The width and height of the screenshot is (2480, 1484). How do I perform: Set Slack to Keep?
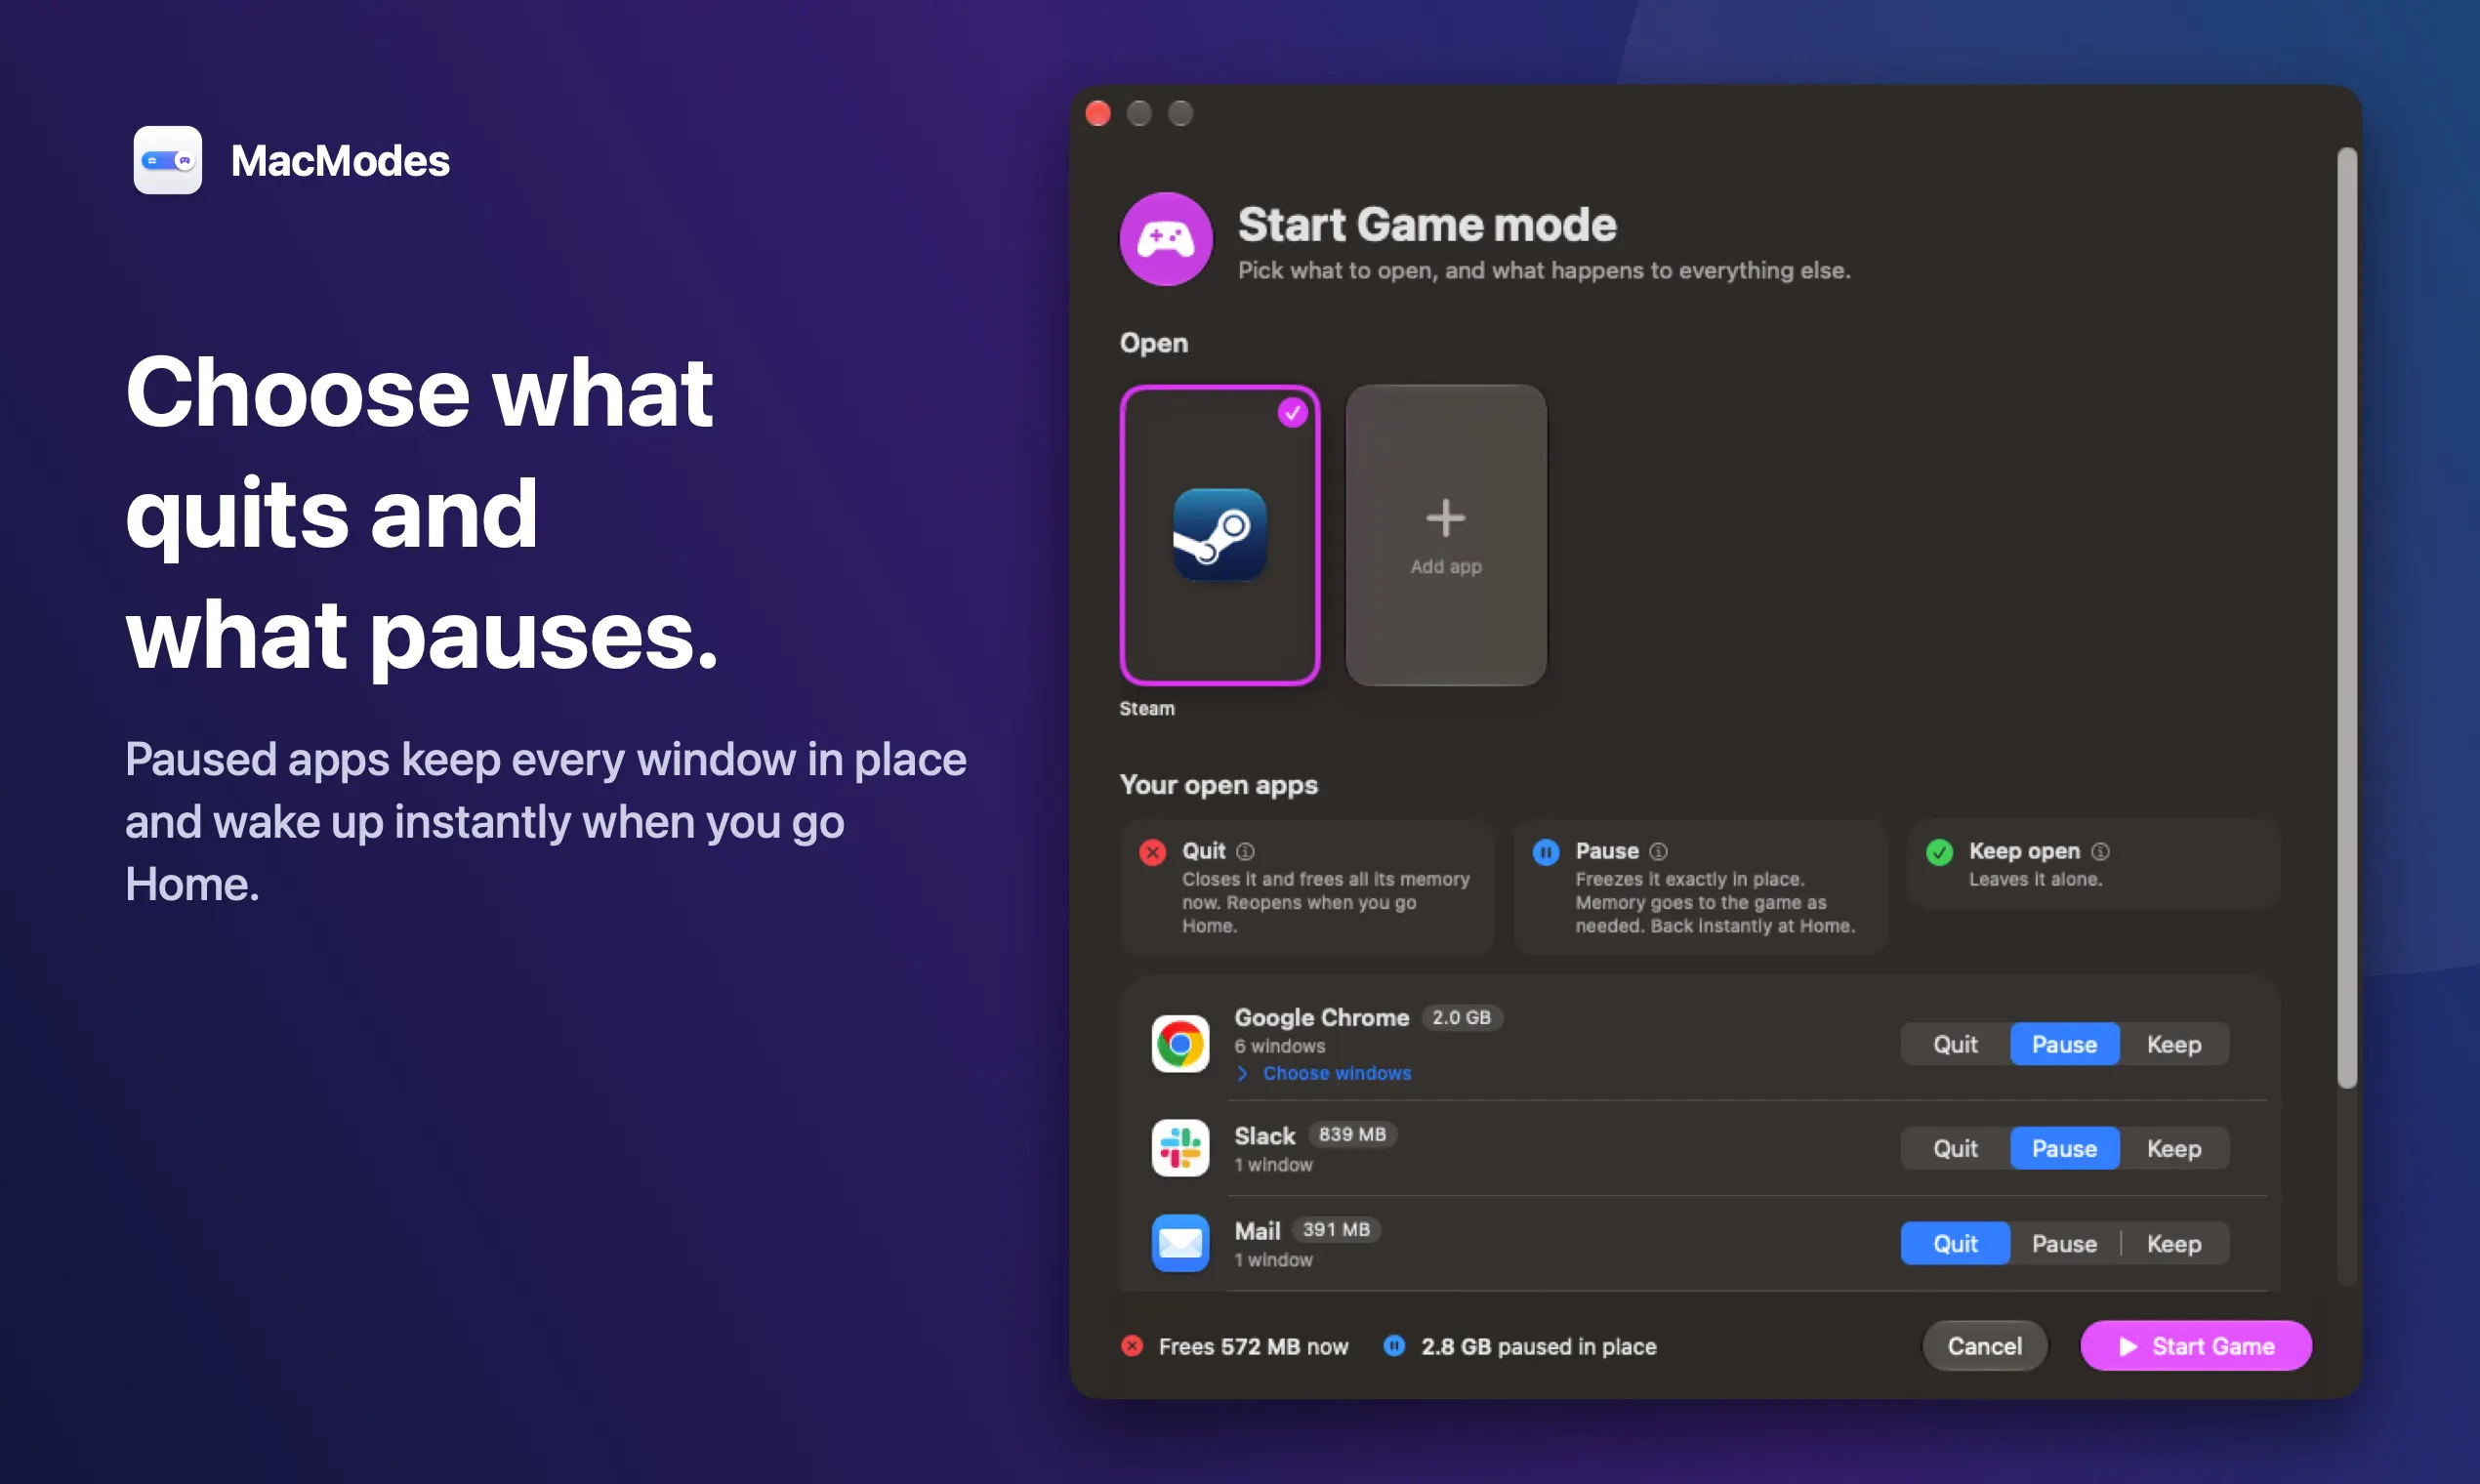2174,1148
